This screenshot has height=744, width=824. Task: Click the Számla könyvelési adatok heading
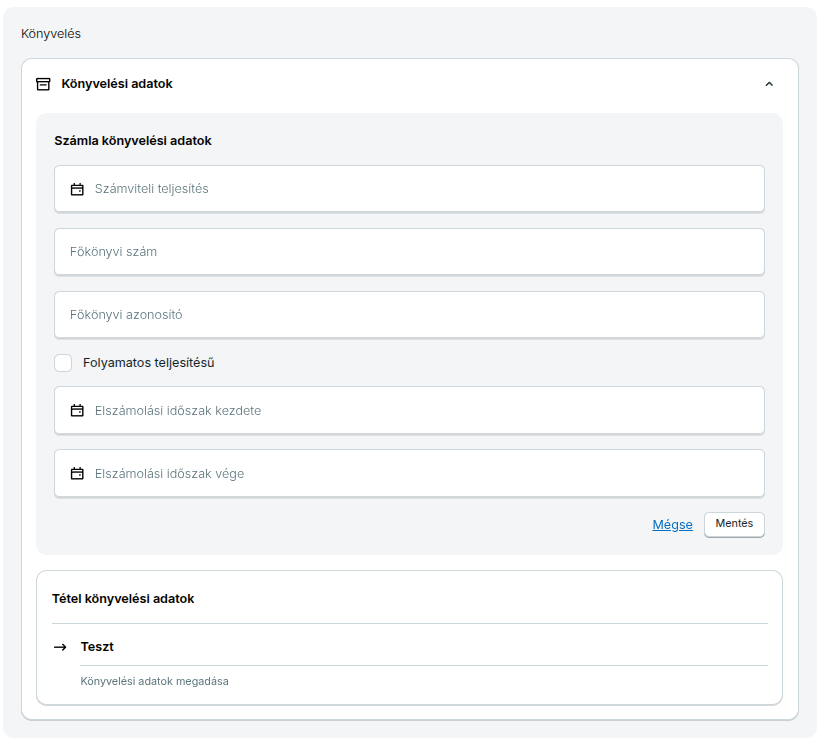[x=133, y=141]
